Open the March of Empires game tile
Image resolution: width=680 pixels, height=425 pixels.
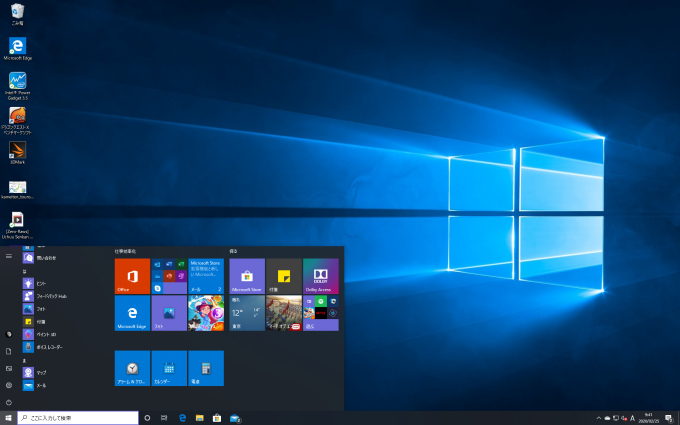point(284,313)
